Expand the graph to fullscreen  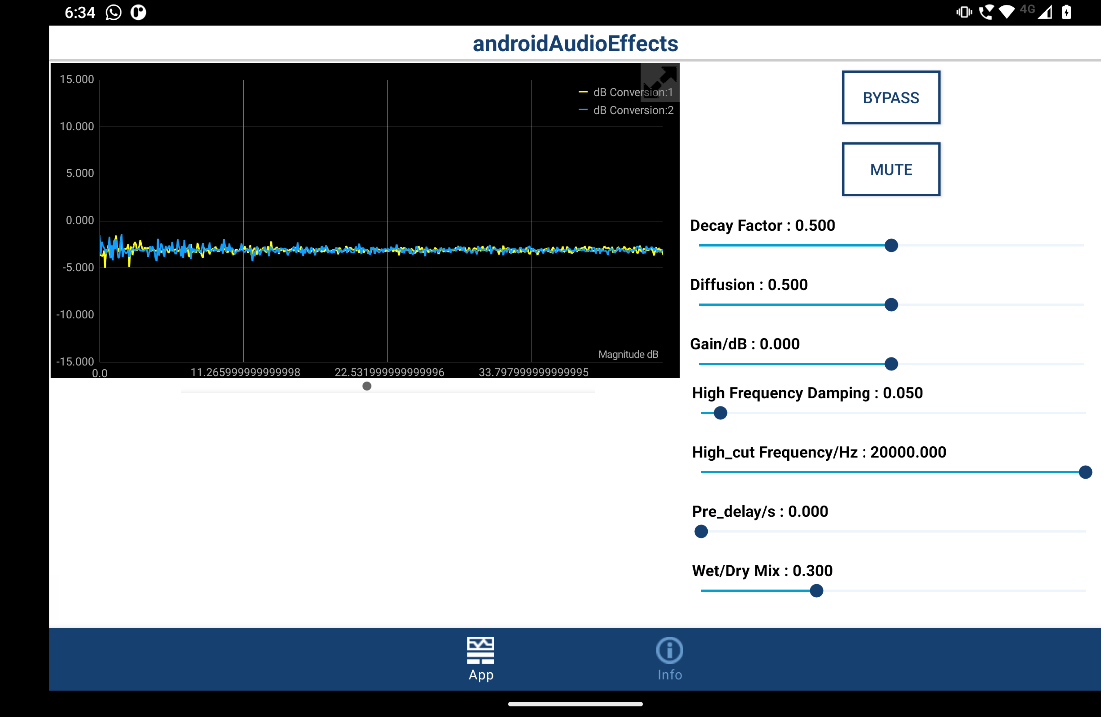point(659,80)
